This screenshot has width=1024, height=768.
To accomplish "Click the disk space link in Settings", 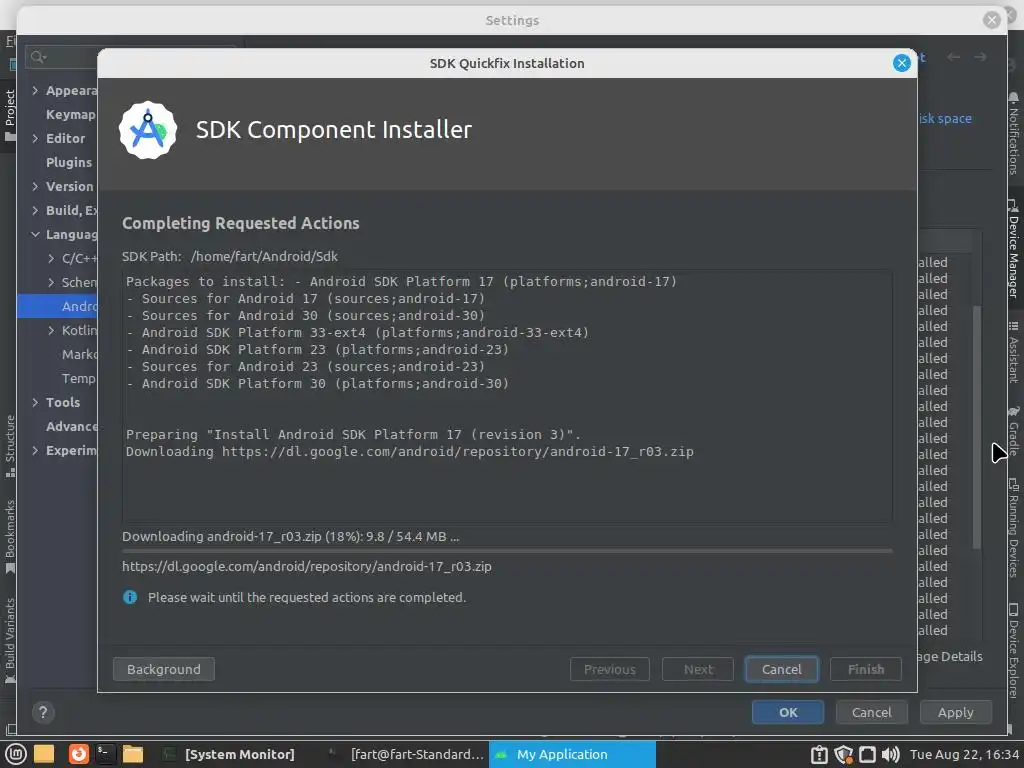I will pyautogui.click(x=945, y=118).
